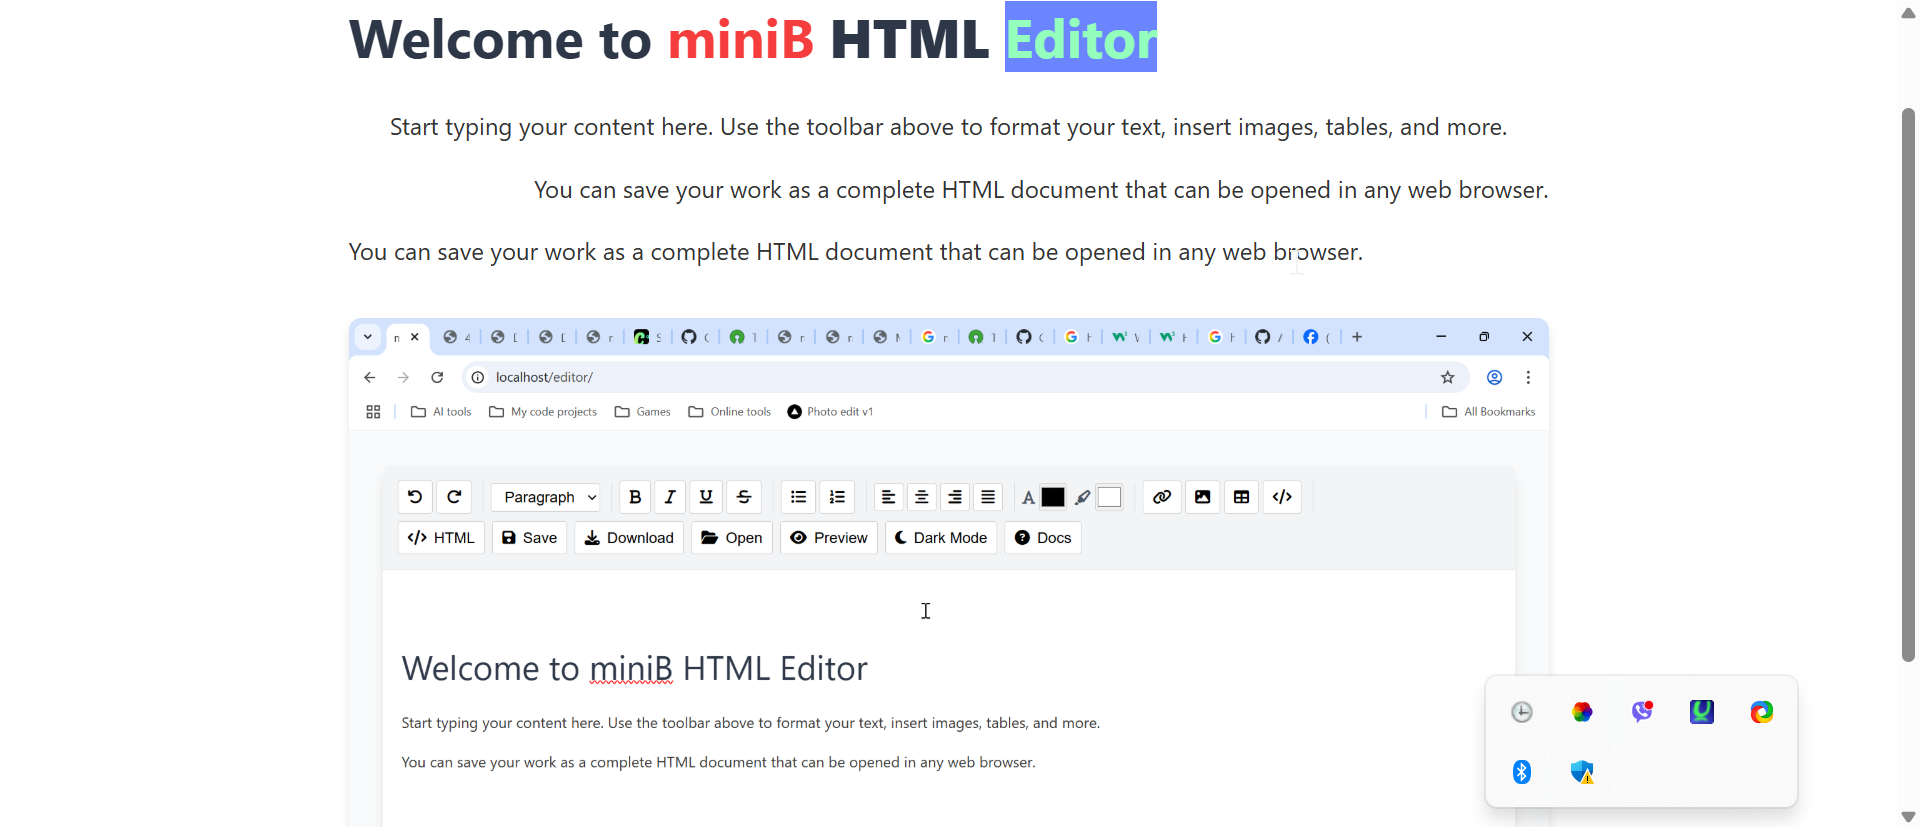Insert a table with the table icon
Viewport: 1920px width, 827px height.
tap(1241, 497)
